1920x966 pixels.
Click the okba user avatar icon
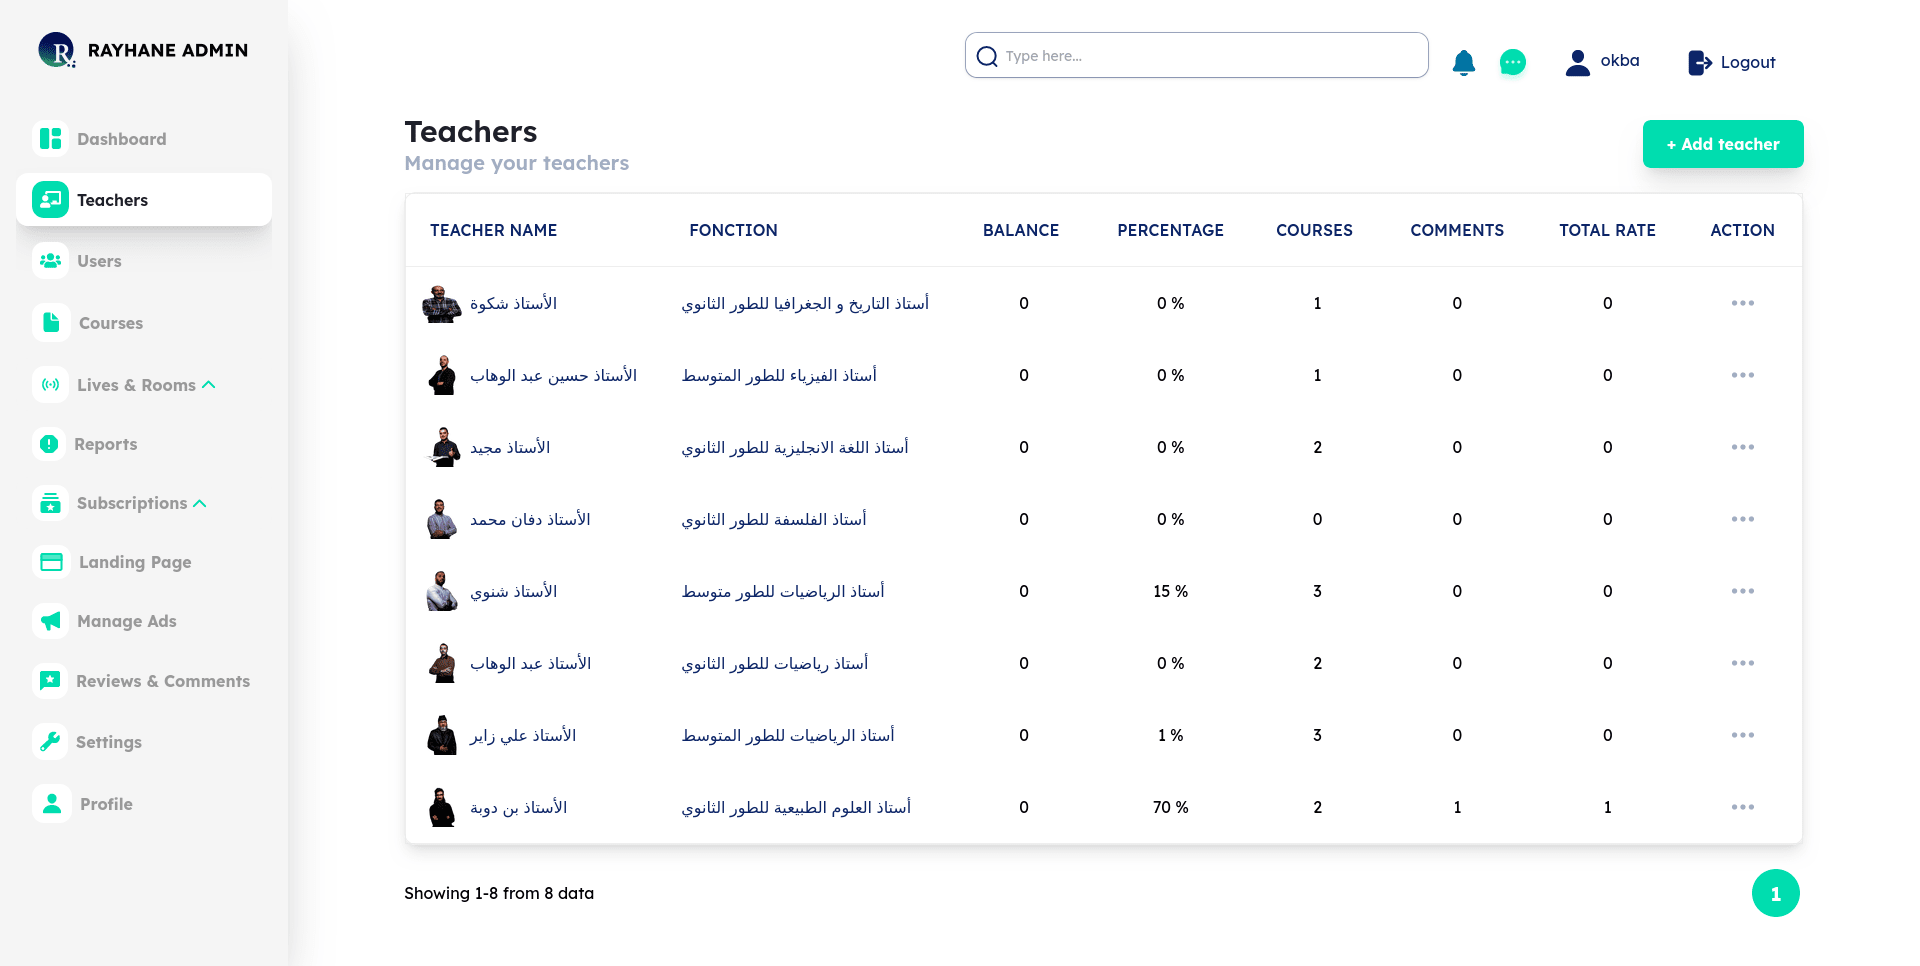(1578, 63)
